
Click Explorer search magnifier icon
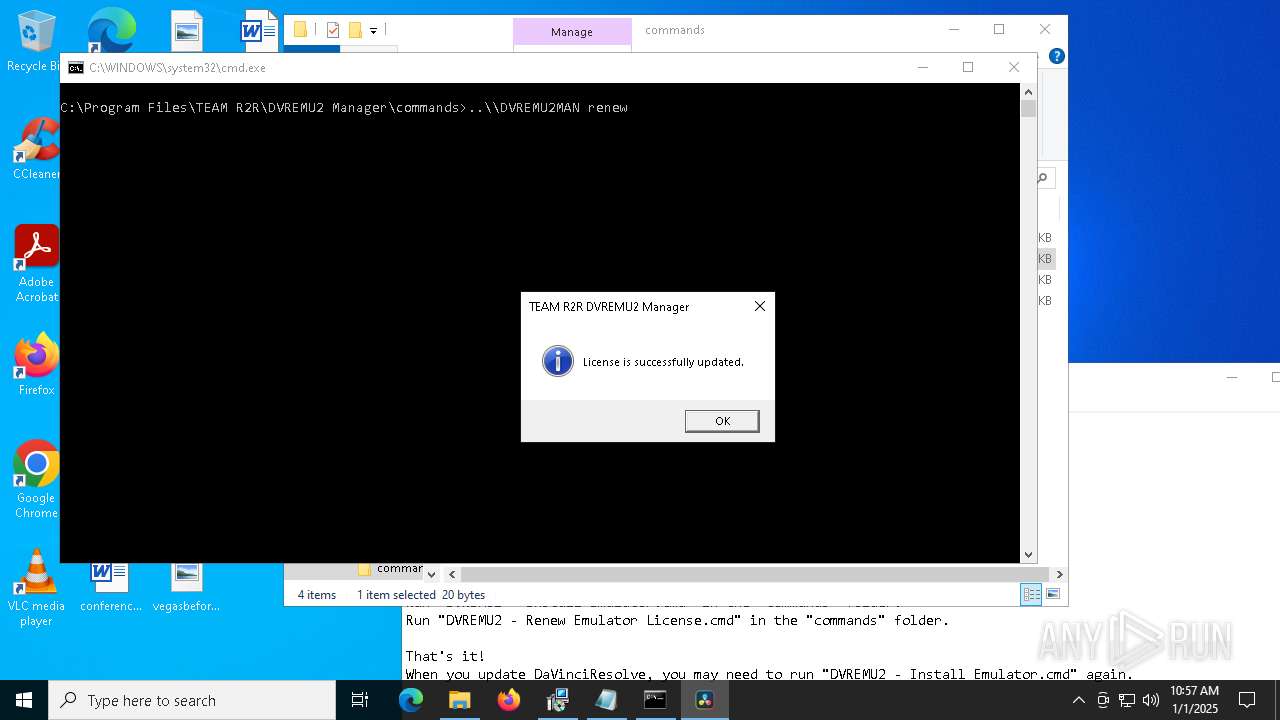pos(1043,178)
